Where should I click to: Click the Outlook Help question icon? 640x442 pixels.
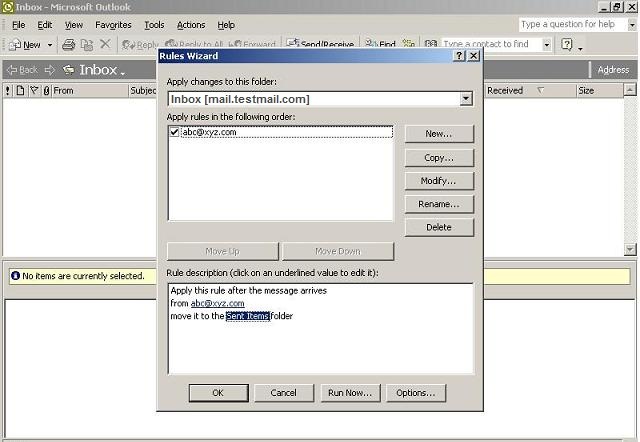(567, 44)
